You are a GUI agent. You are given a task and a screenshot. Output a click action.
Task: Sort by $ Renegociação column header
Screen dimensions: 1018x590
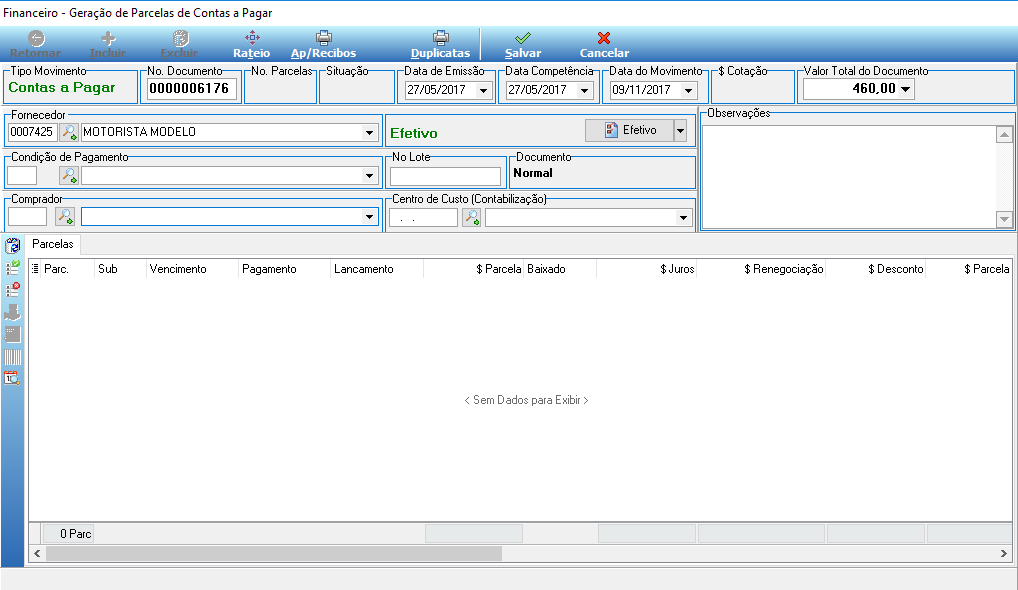click(x=761, y=269)
